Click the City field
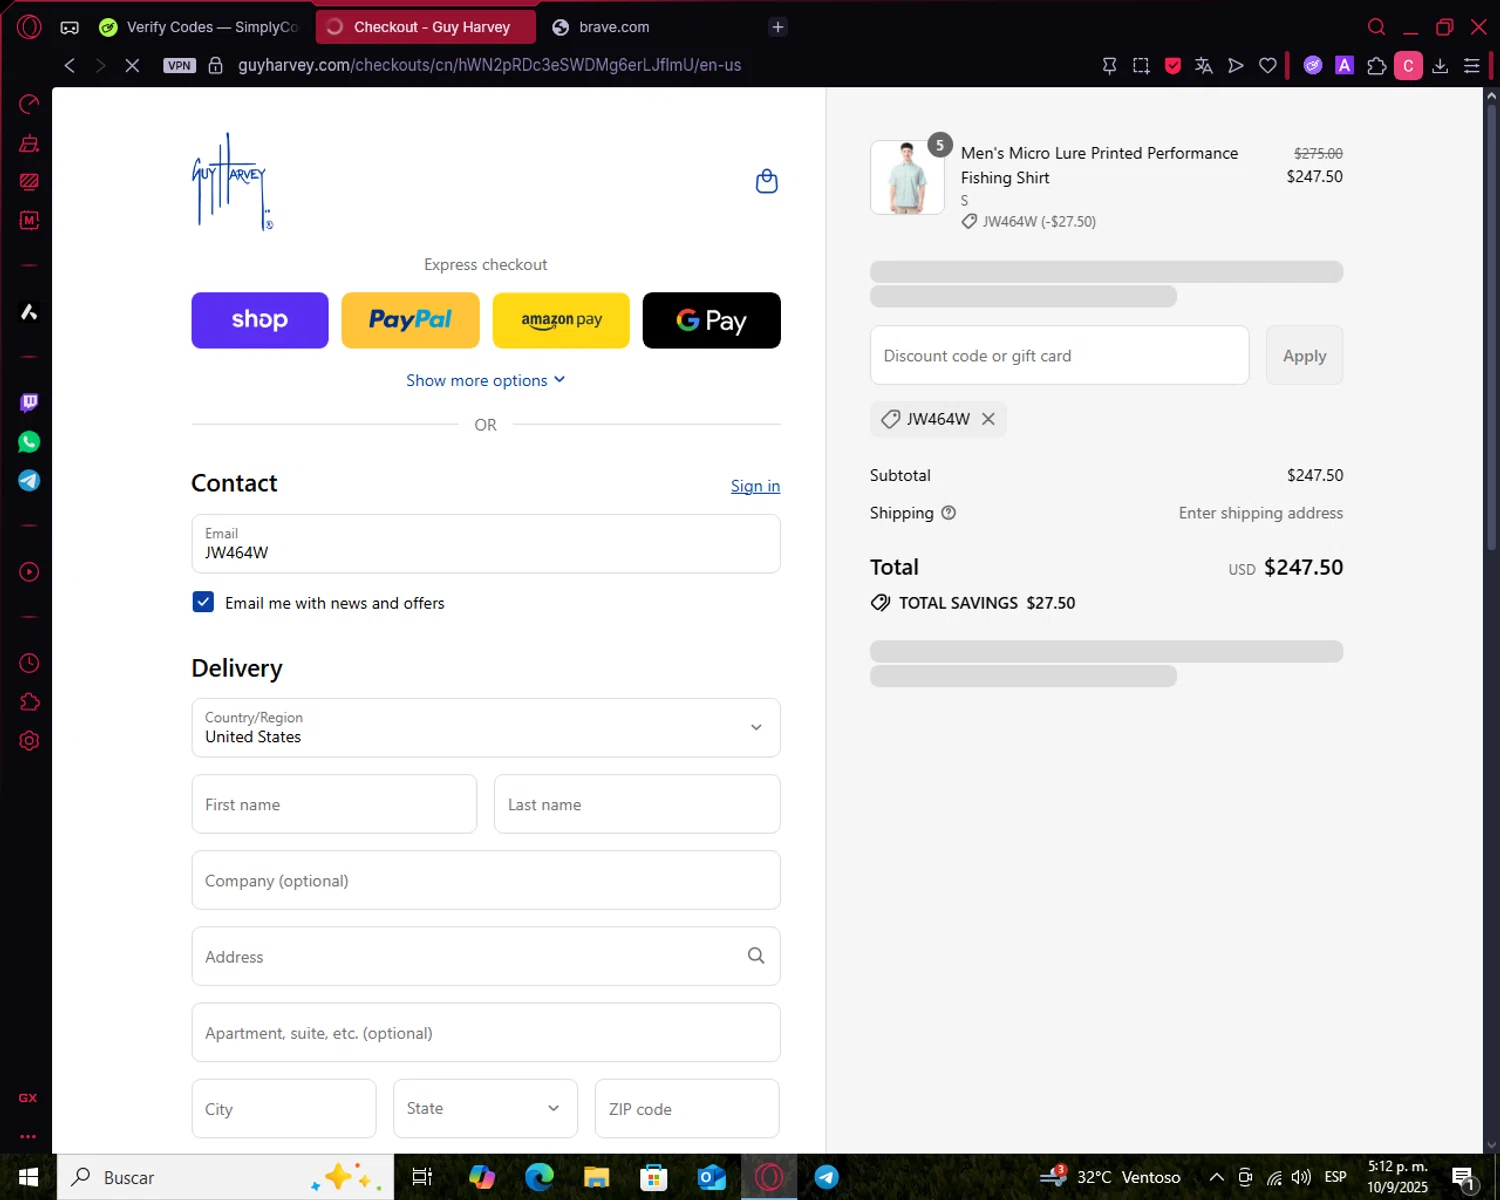This screenshot has height=1200, width=1500. point(284,1108)
